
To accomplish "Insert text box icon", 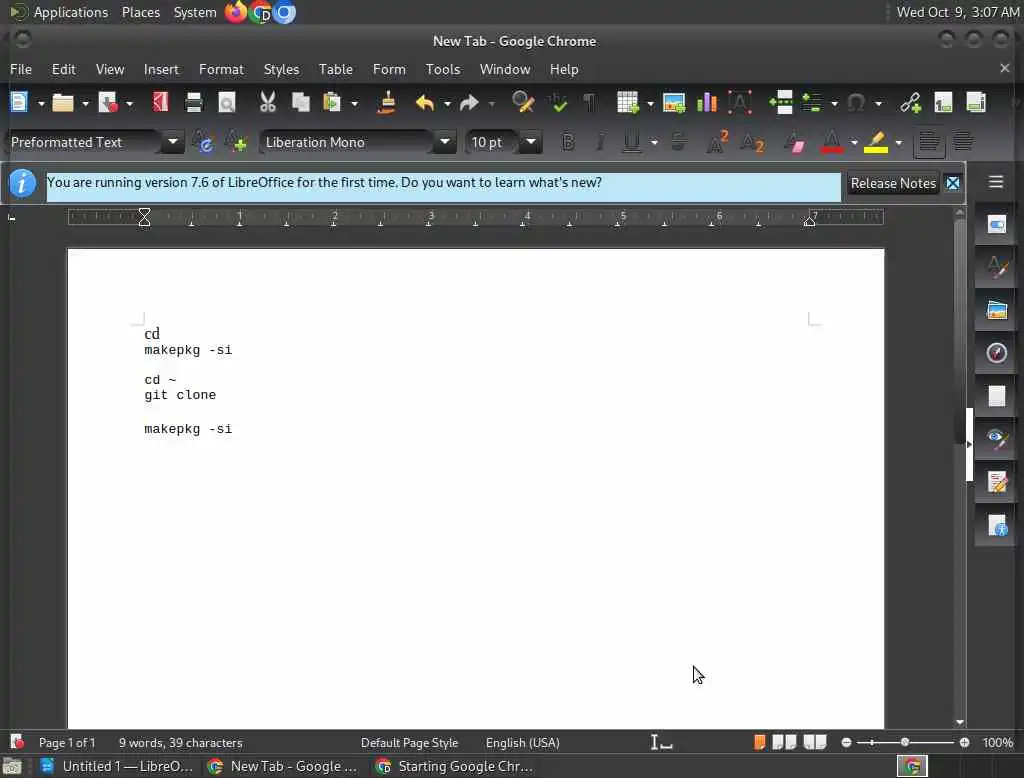I will [x=740, y=103].
